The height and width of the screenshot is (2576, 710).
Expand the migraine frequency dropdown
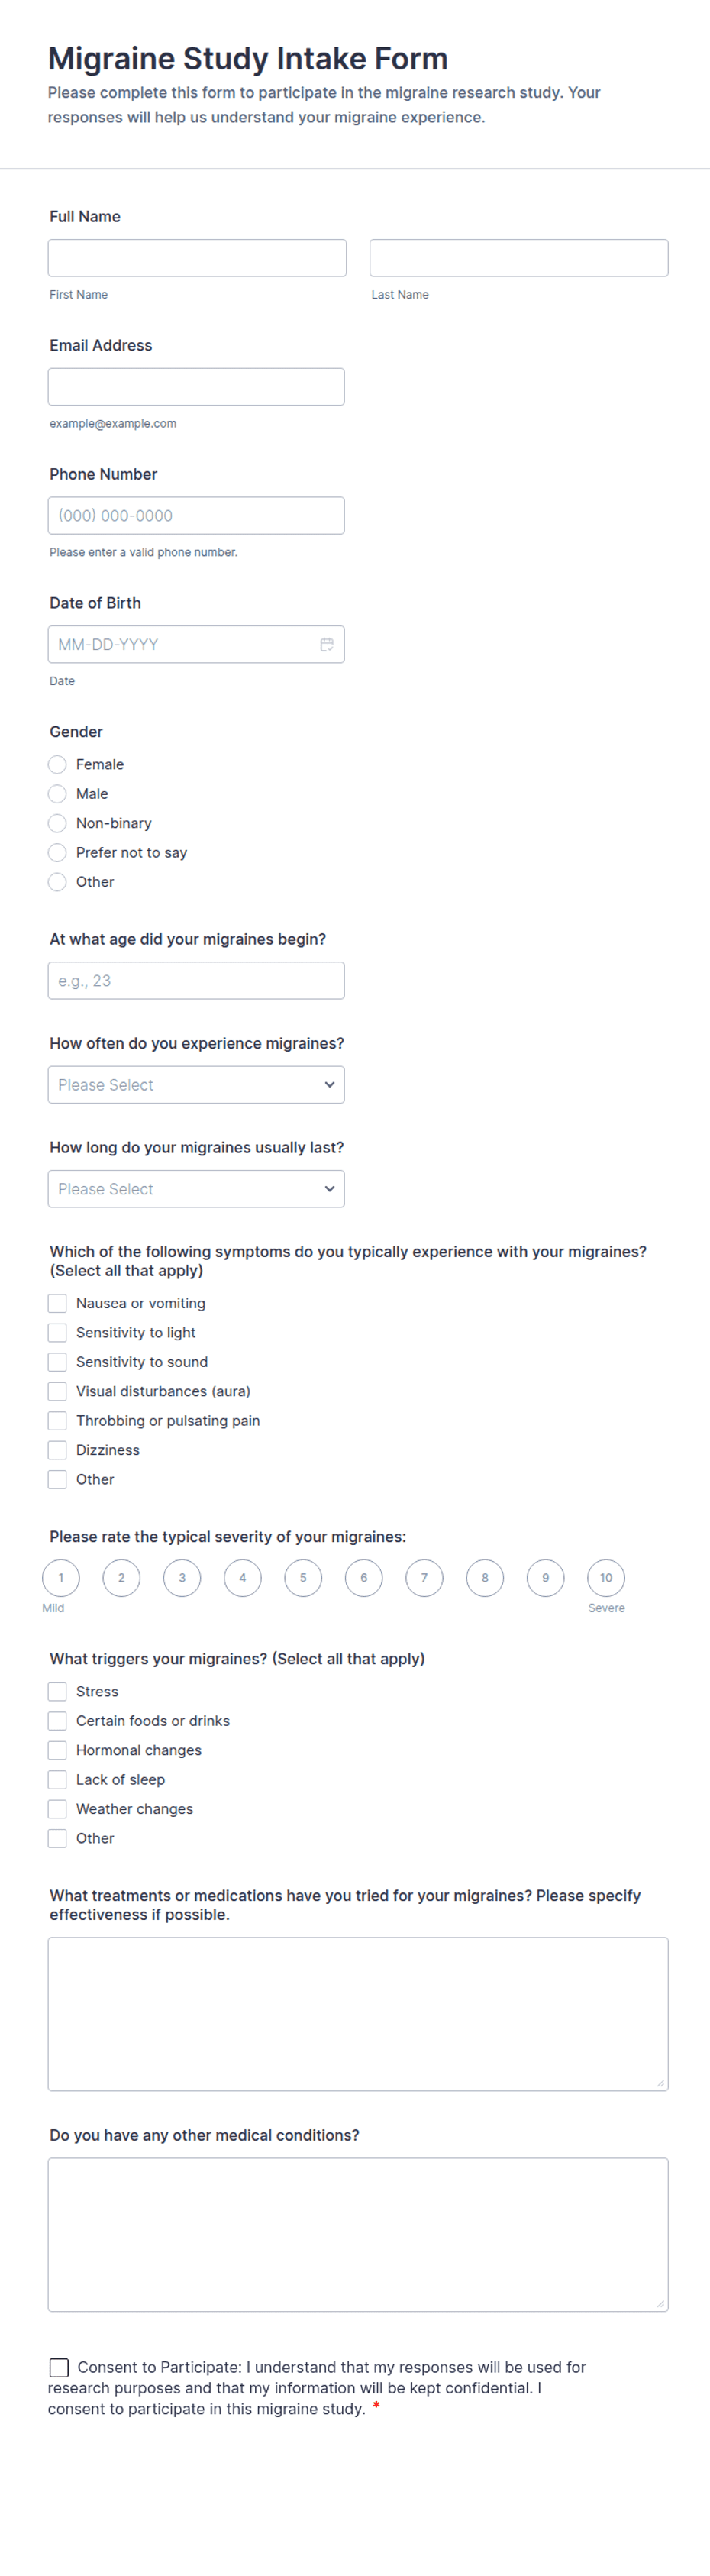pyautogui.click(x=196, y=1085)
